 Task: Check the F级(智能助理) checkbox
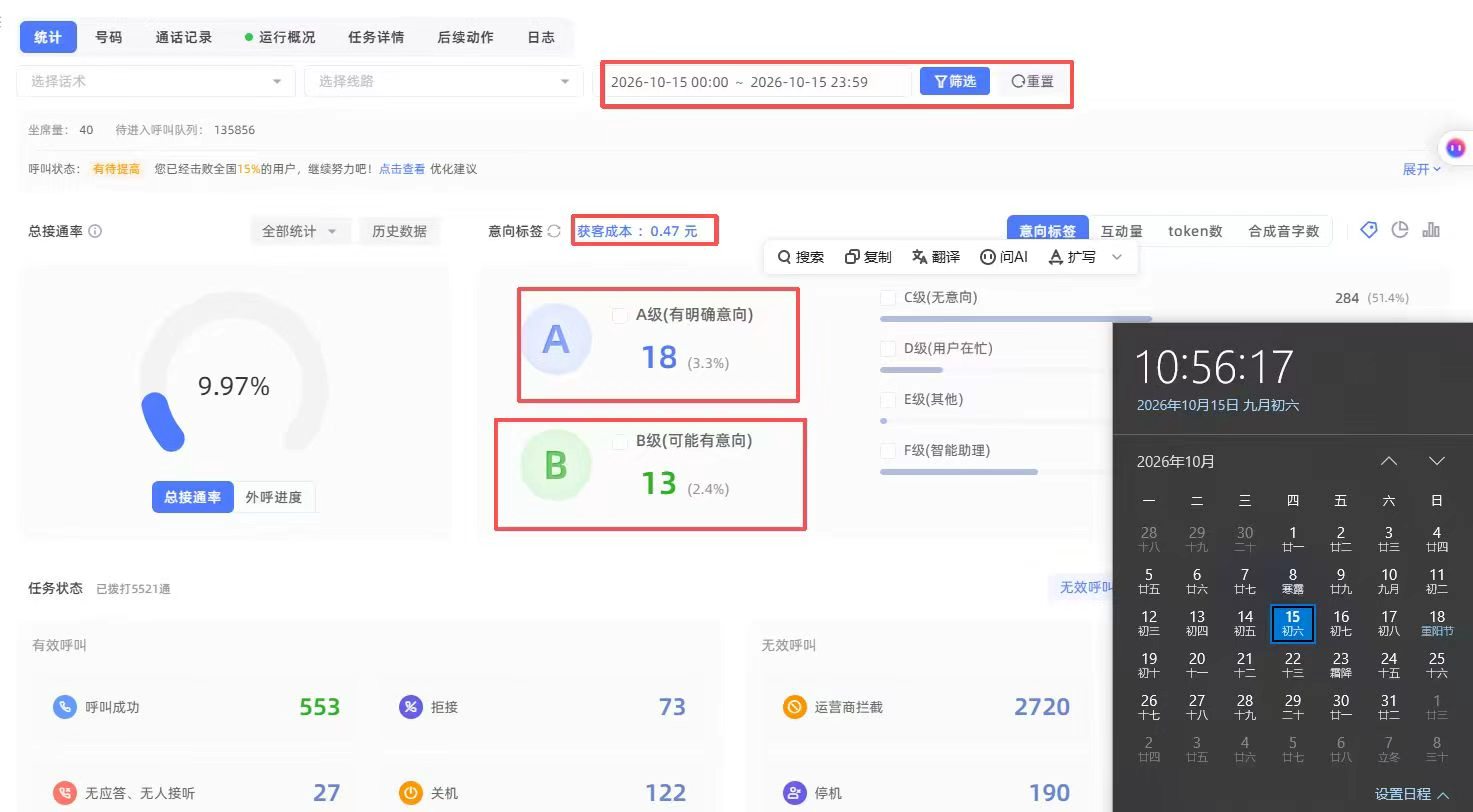[887, 450]
